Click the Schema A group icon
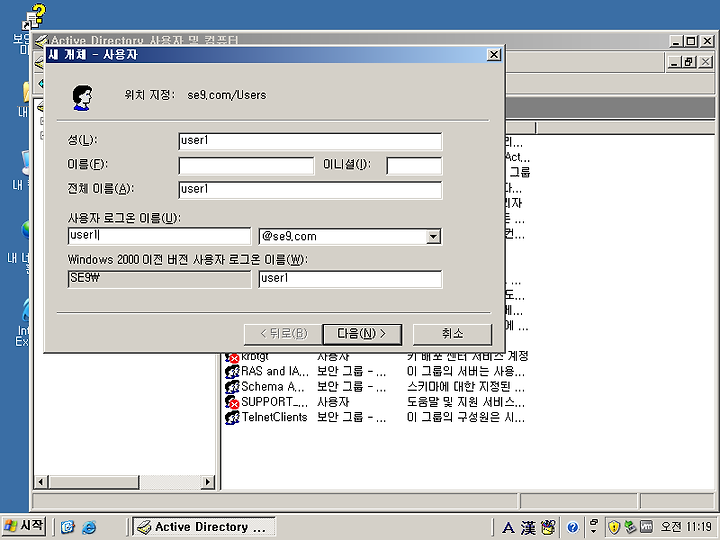Screen dimensions: 720x540 tap(232, 387)
